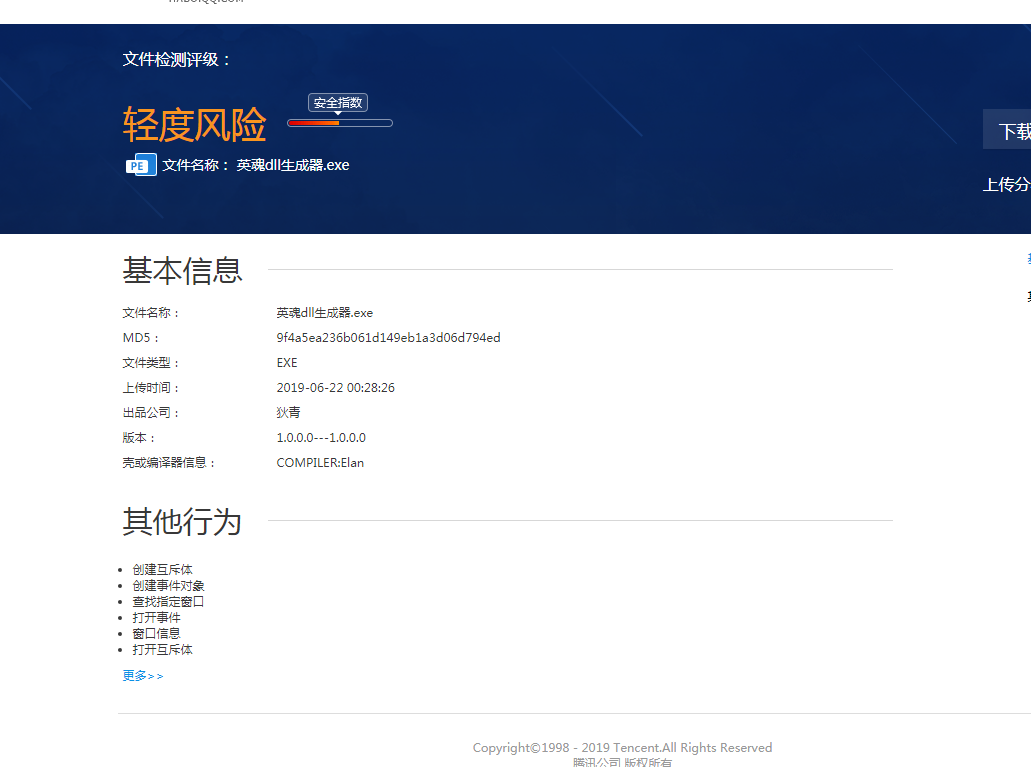Click the 轻度风险 rating heading
The image size is (1031, 767).
pyautogui.click(x=195, y=124)
